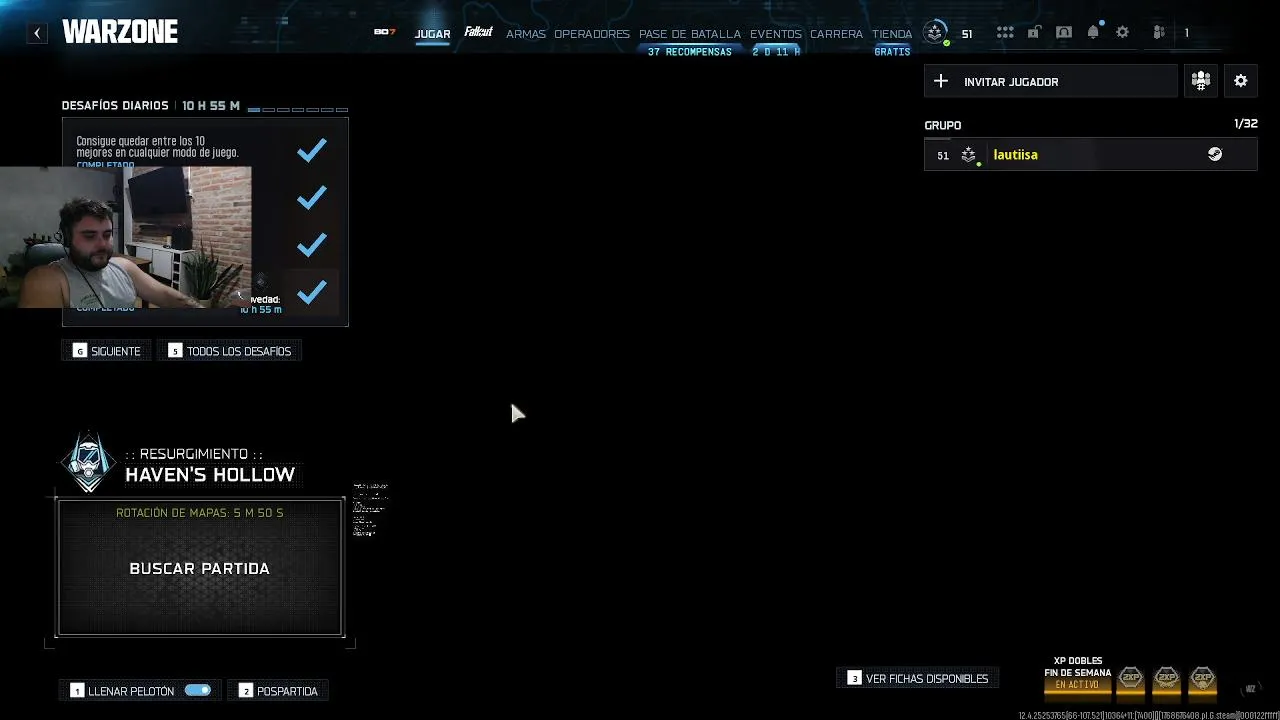1280x720 pixels.
Task: Click Siguiente challenge button
Action: click(107, 351)
